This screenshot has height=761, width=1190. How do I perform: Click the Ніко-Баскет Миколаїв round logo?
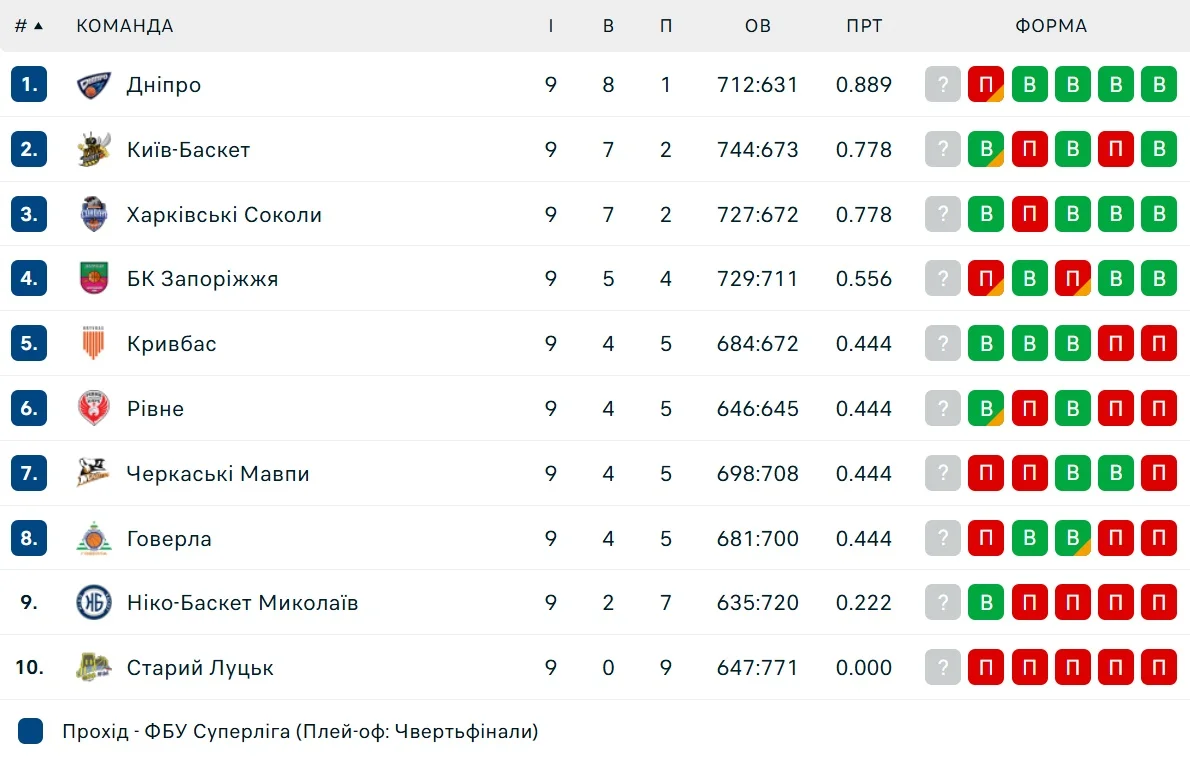coord(94,603)
